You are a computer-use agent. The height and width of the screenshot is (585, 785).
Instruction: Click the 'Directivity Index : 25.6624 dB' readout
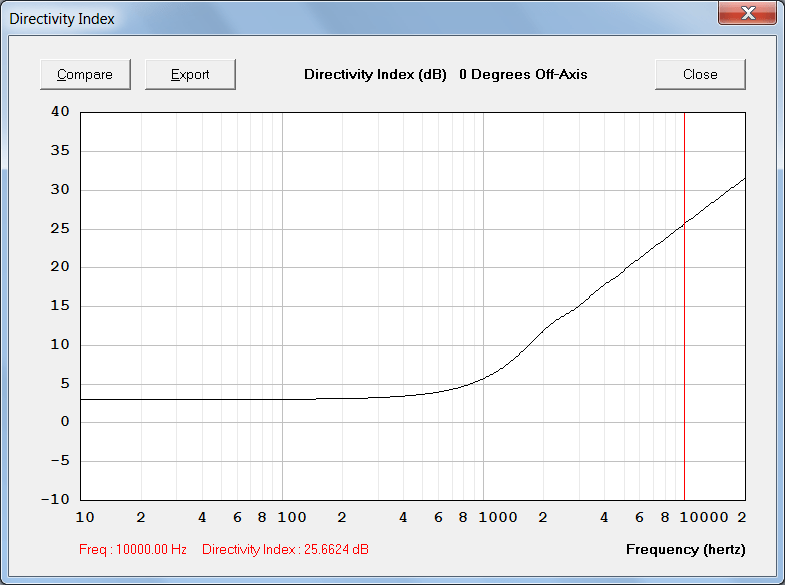coord(285,549)
